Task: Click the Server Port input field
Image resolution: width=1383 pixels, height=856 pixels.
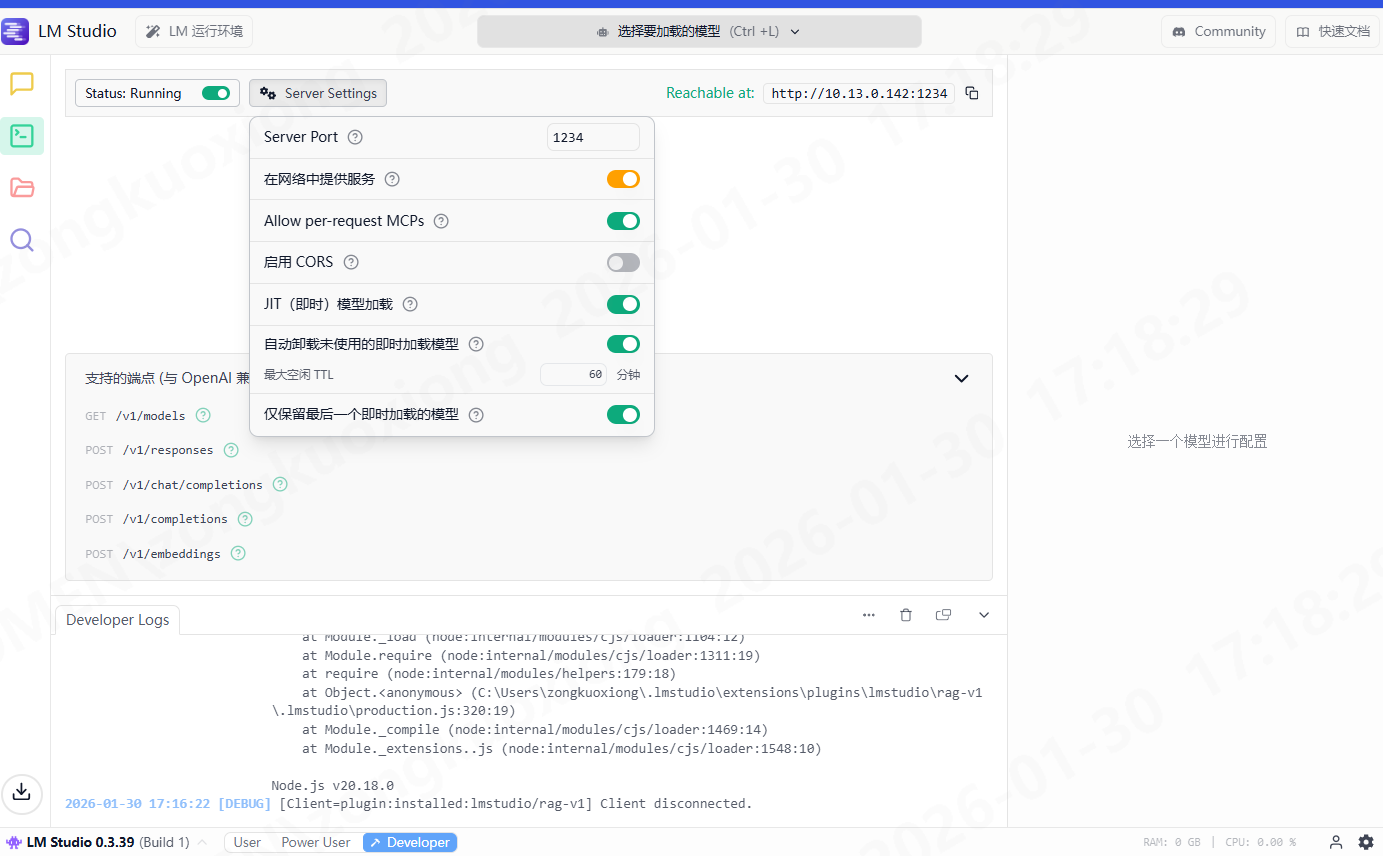Action: [593, 137]
